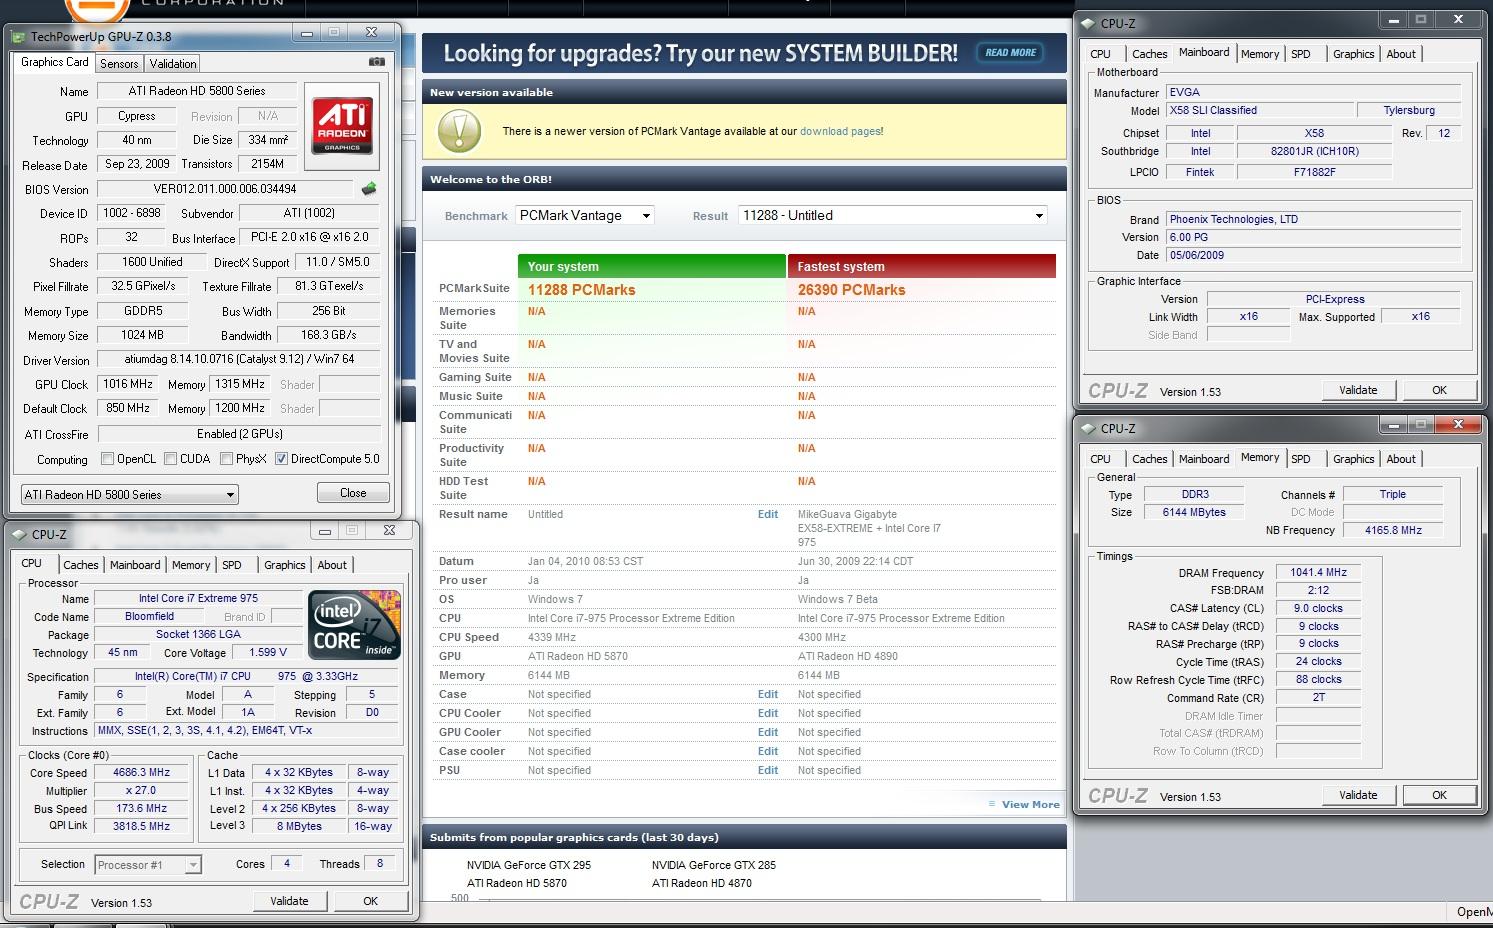The height and width of the screenshot is (928, 1493).
Task: Follow the download pages link
Action: [840, 131]
